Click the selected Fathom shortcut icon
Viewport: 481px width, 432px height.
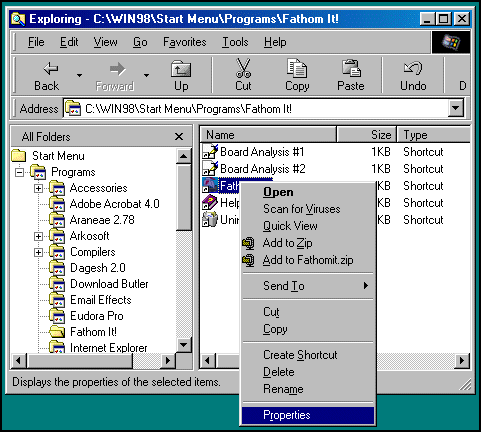click(210, 186)
